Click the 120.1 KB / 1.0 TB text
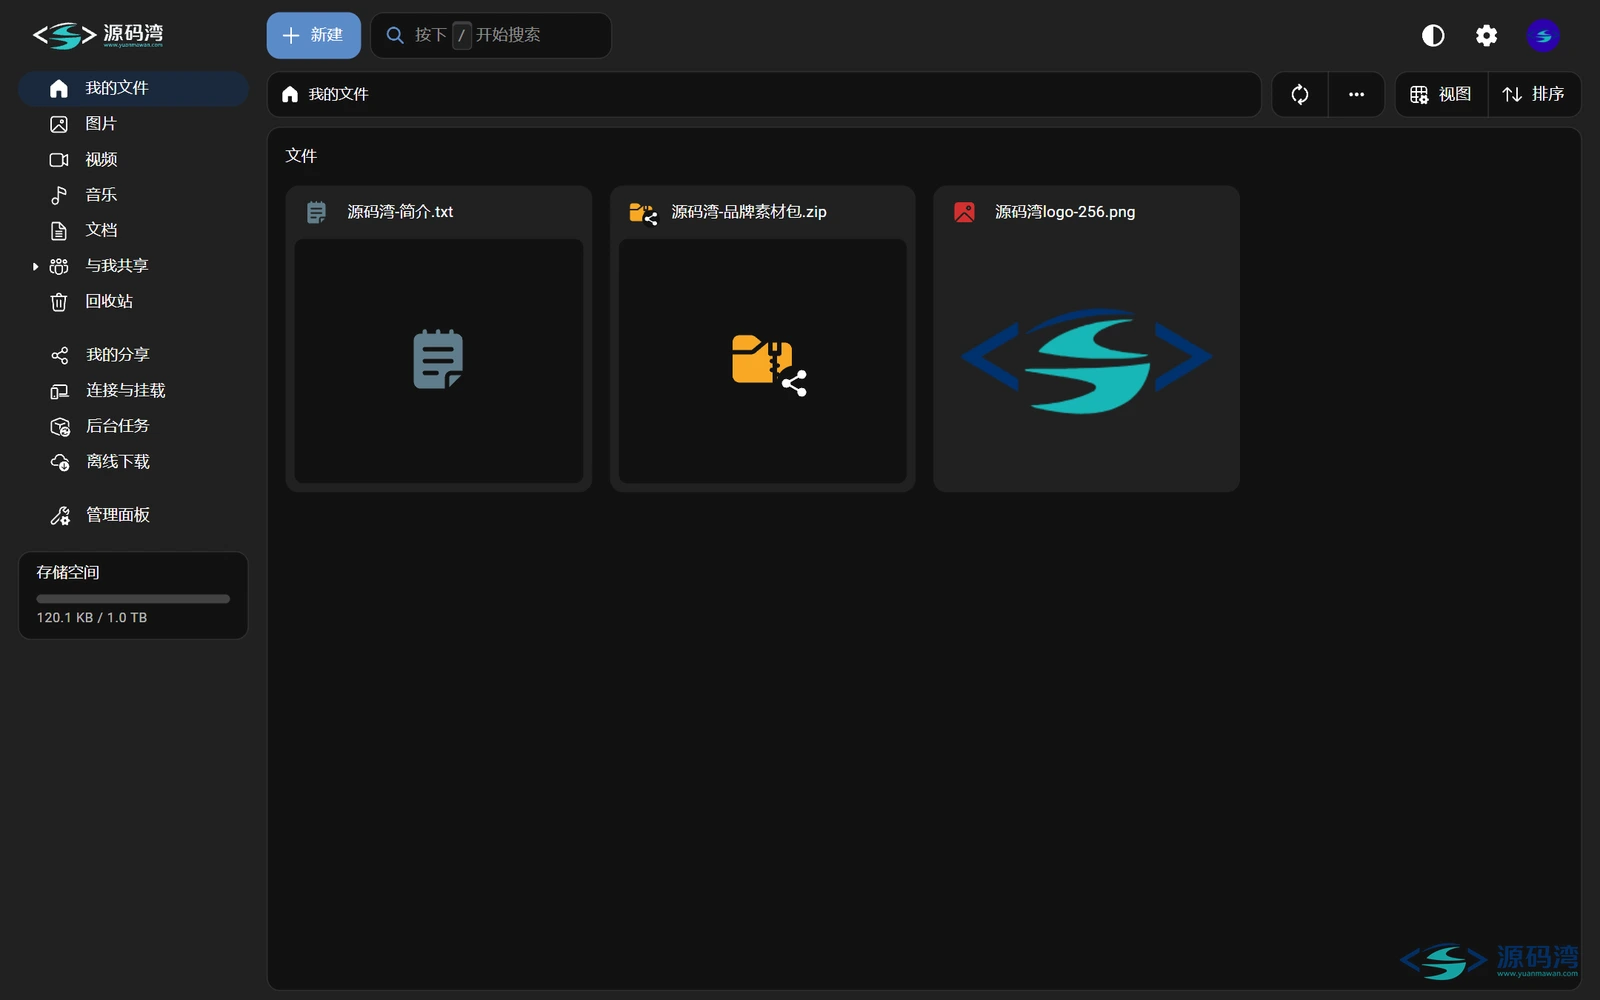 (x=92, y=618)
